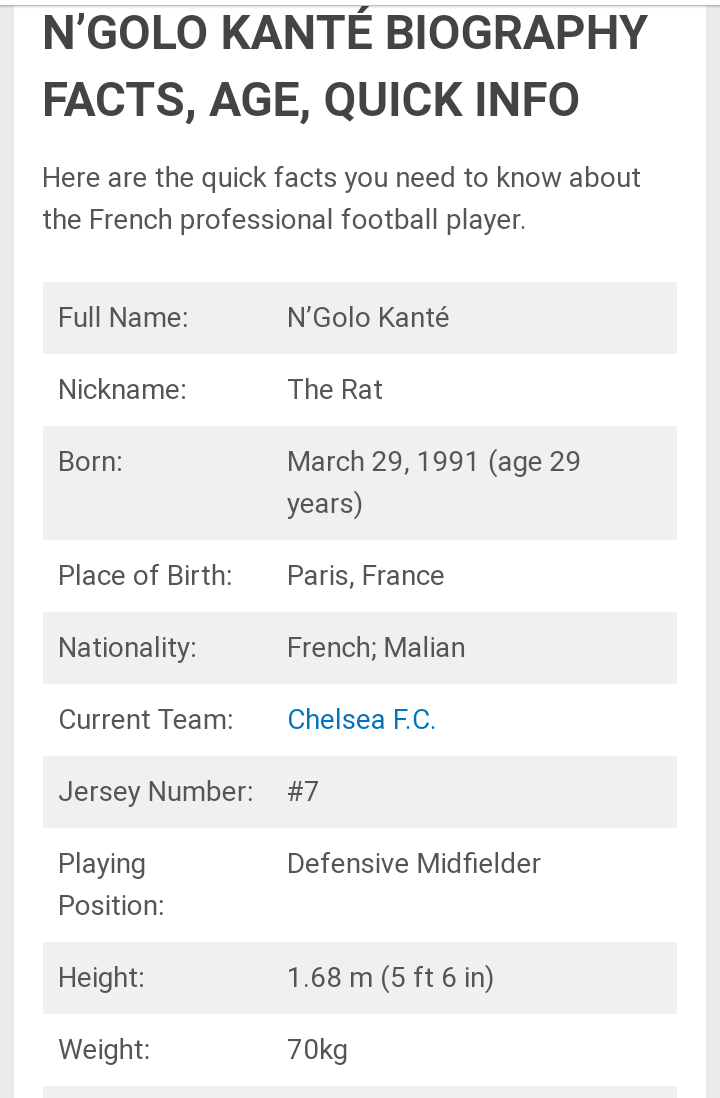Click the 'Defensive Midfielder' value

pos(413,864)
